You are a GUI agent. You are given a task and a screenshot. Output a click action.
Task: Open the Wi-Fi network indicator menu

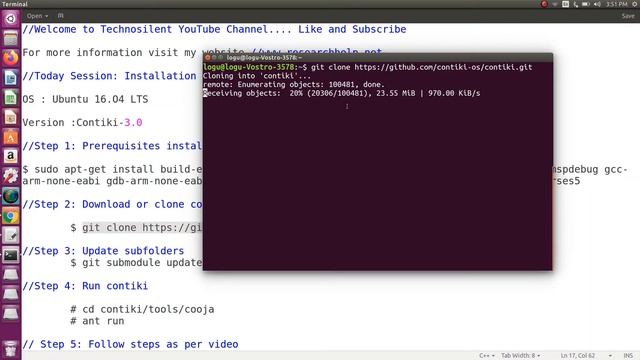pyautogui.click(x=555, y=4)
